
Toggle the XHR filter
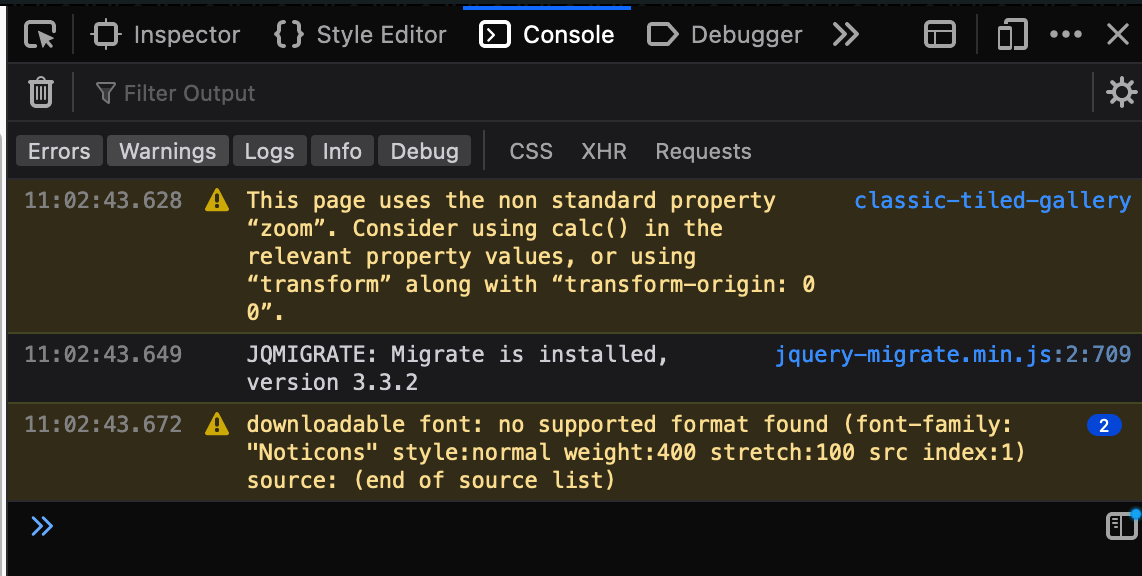[x=604, y=151]
